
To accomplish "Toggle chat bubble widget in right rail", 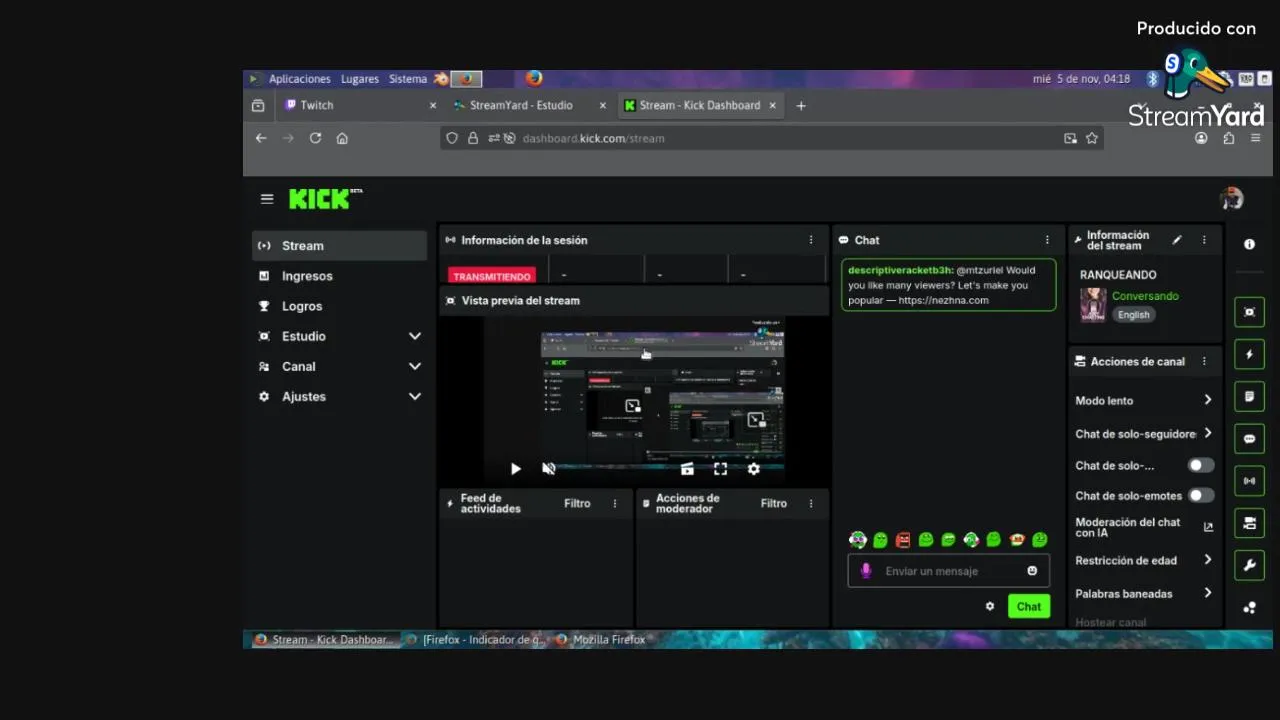I will 1249,438.
